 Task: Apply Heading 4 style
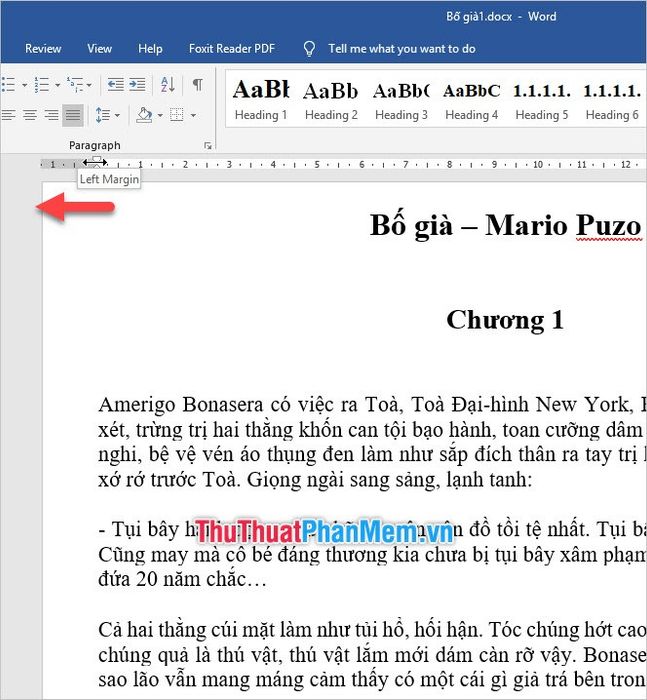472,99
